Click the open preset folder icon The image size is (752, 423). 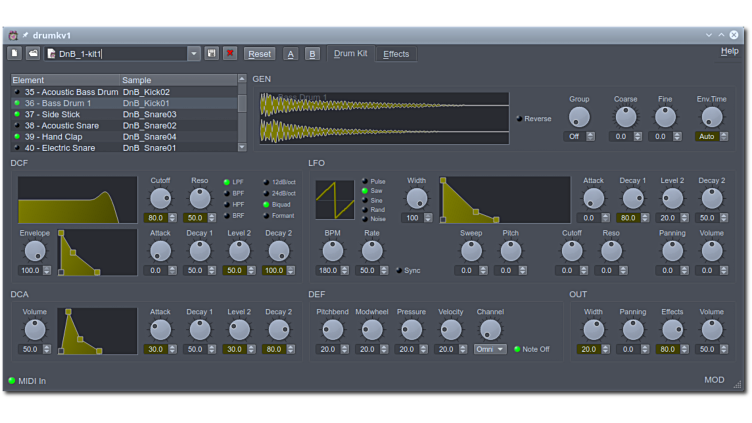tap(33, 54)
